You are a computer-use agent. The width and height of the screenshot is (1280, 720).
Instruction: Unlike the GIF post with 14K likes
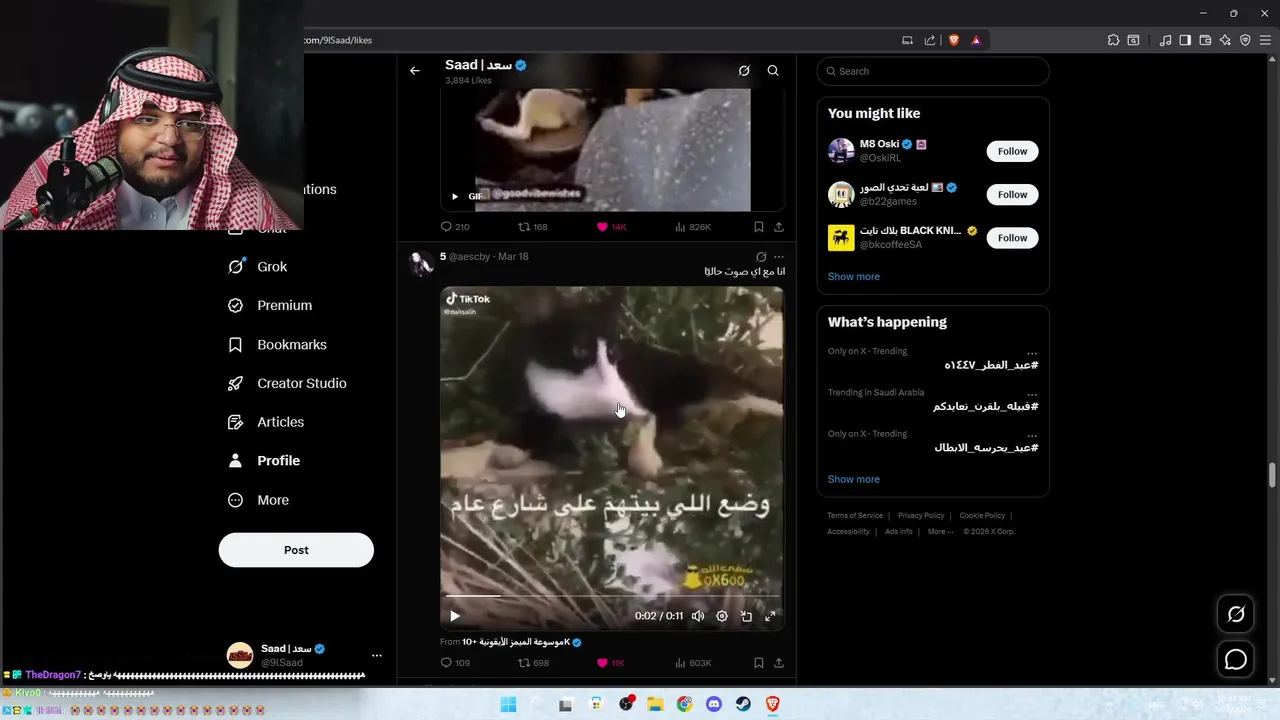point(611,227)
